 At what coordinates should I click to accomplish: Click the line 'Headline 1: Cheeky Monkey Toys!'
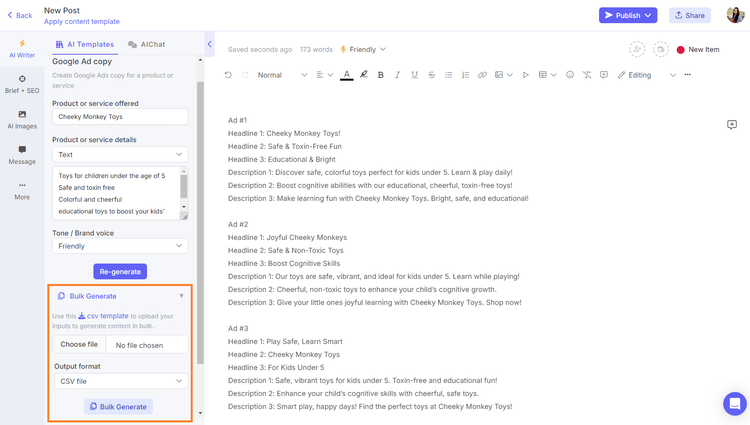tap(284, 133)
